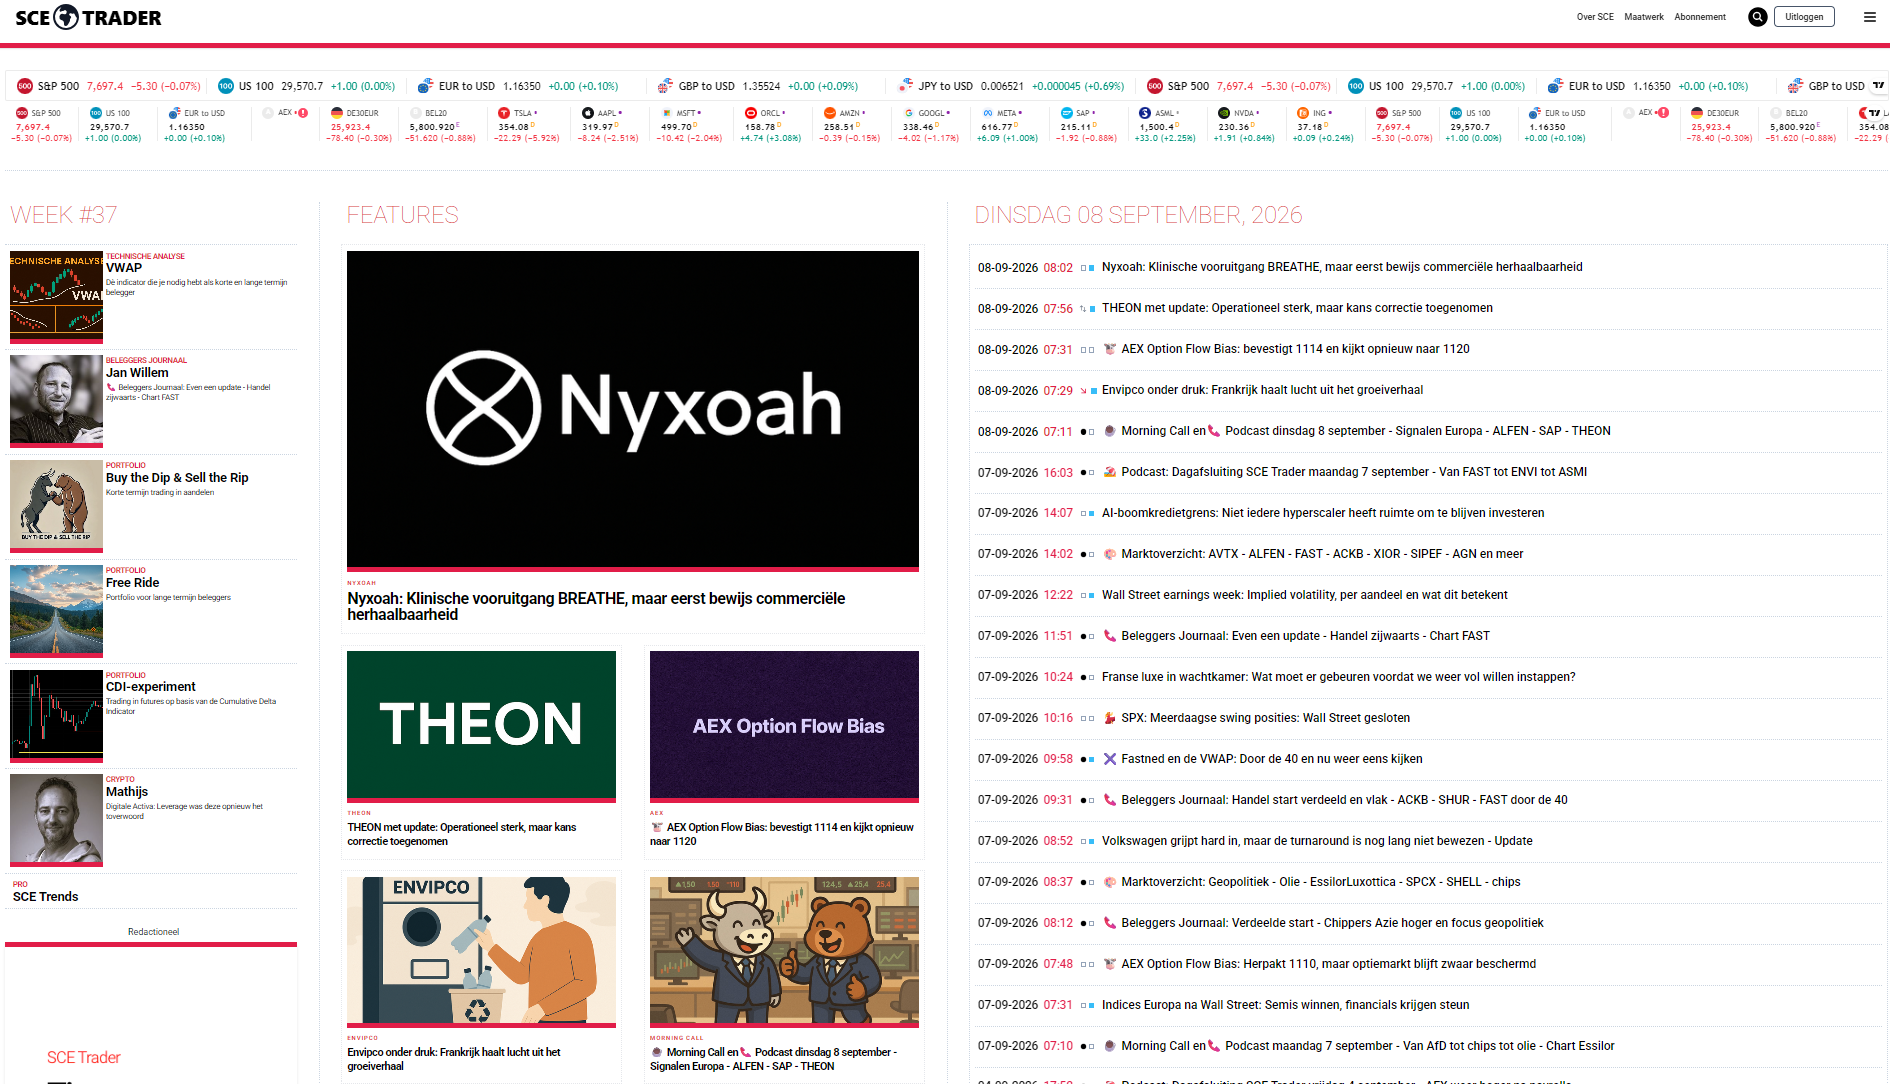Screen dimensions: 1890x1084
Task: Click the icon beside the SPX Meerdaagse swing headline
Action: point(1109,718)
